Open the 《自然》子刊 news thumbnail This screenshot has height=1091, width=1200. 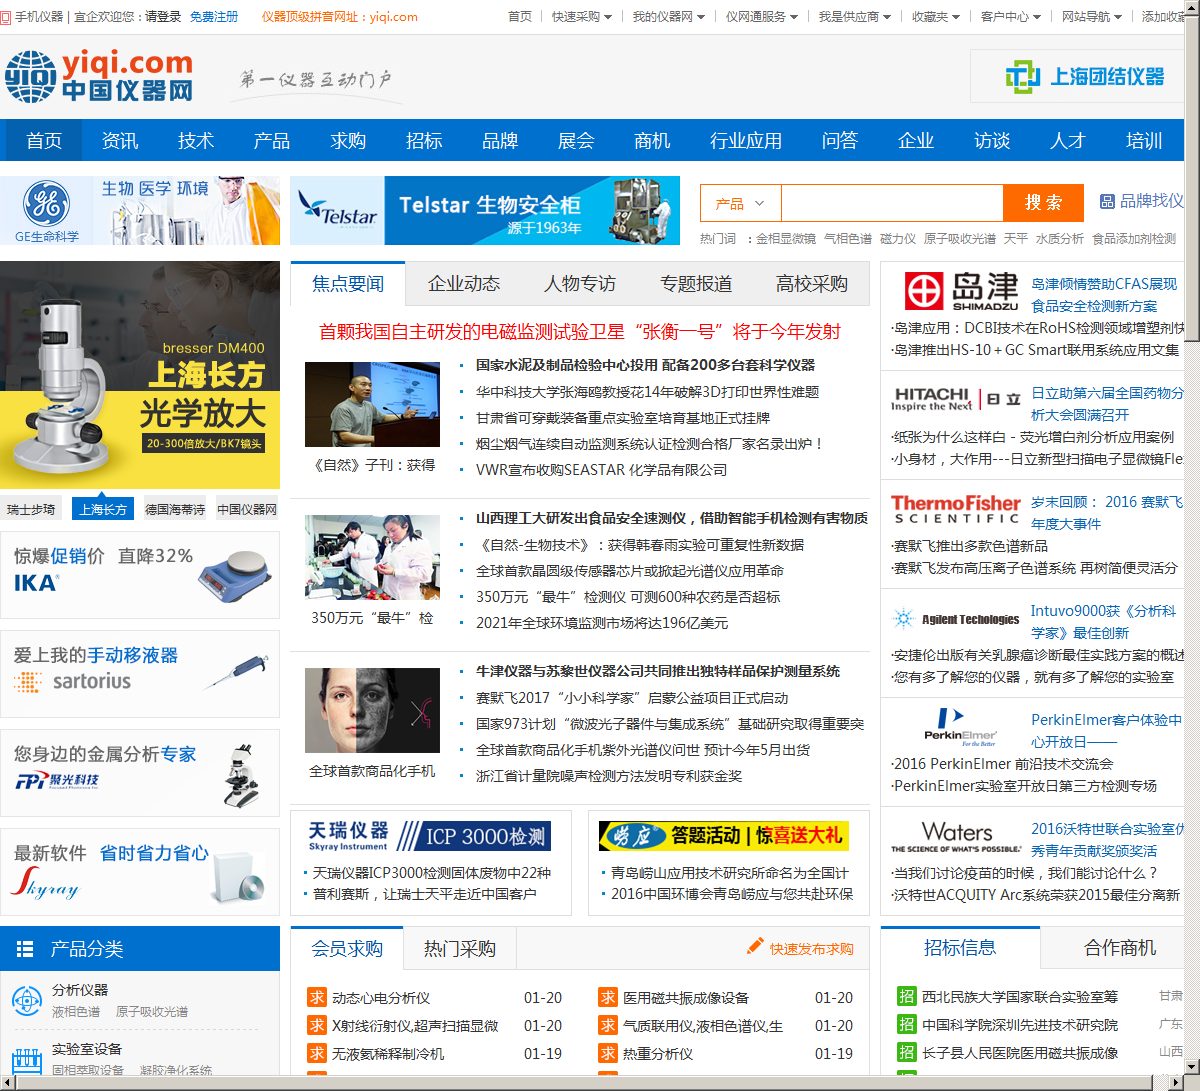(x=372, y=404)
